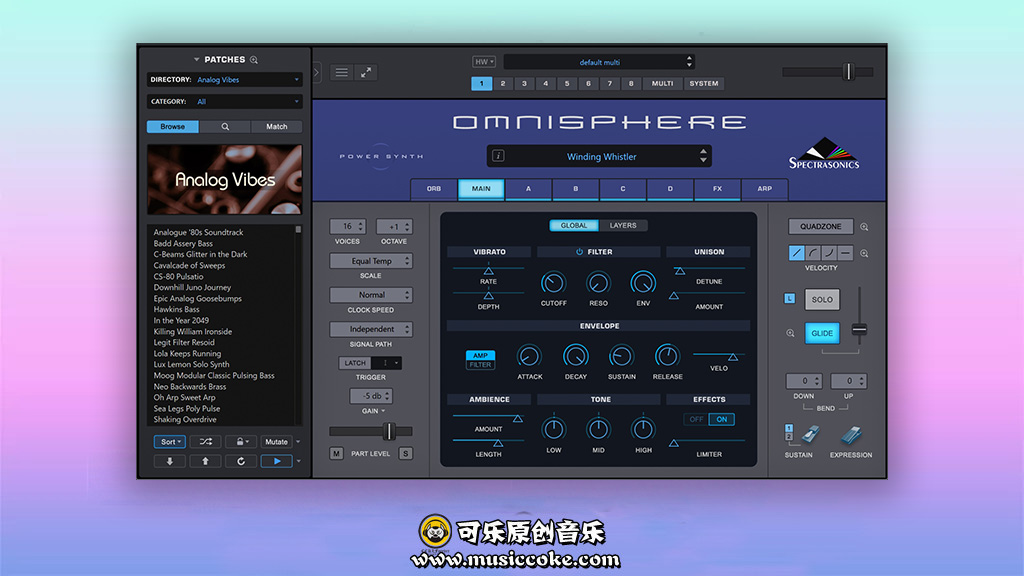Screen dimensions: 1024x576
Task: Expand the Sort dropdown
Action: [169, 441]
